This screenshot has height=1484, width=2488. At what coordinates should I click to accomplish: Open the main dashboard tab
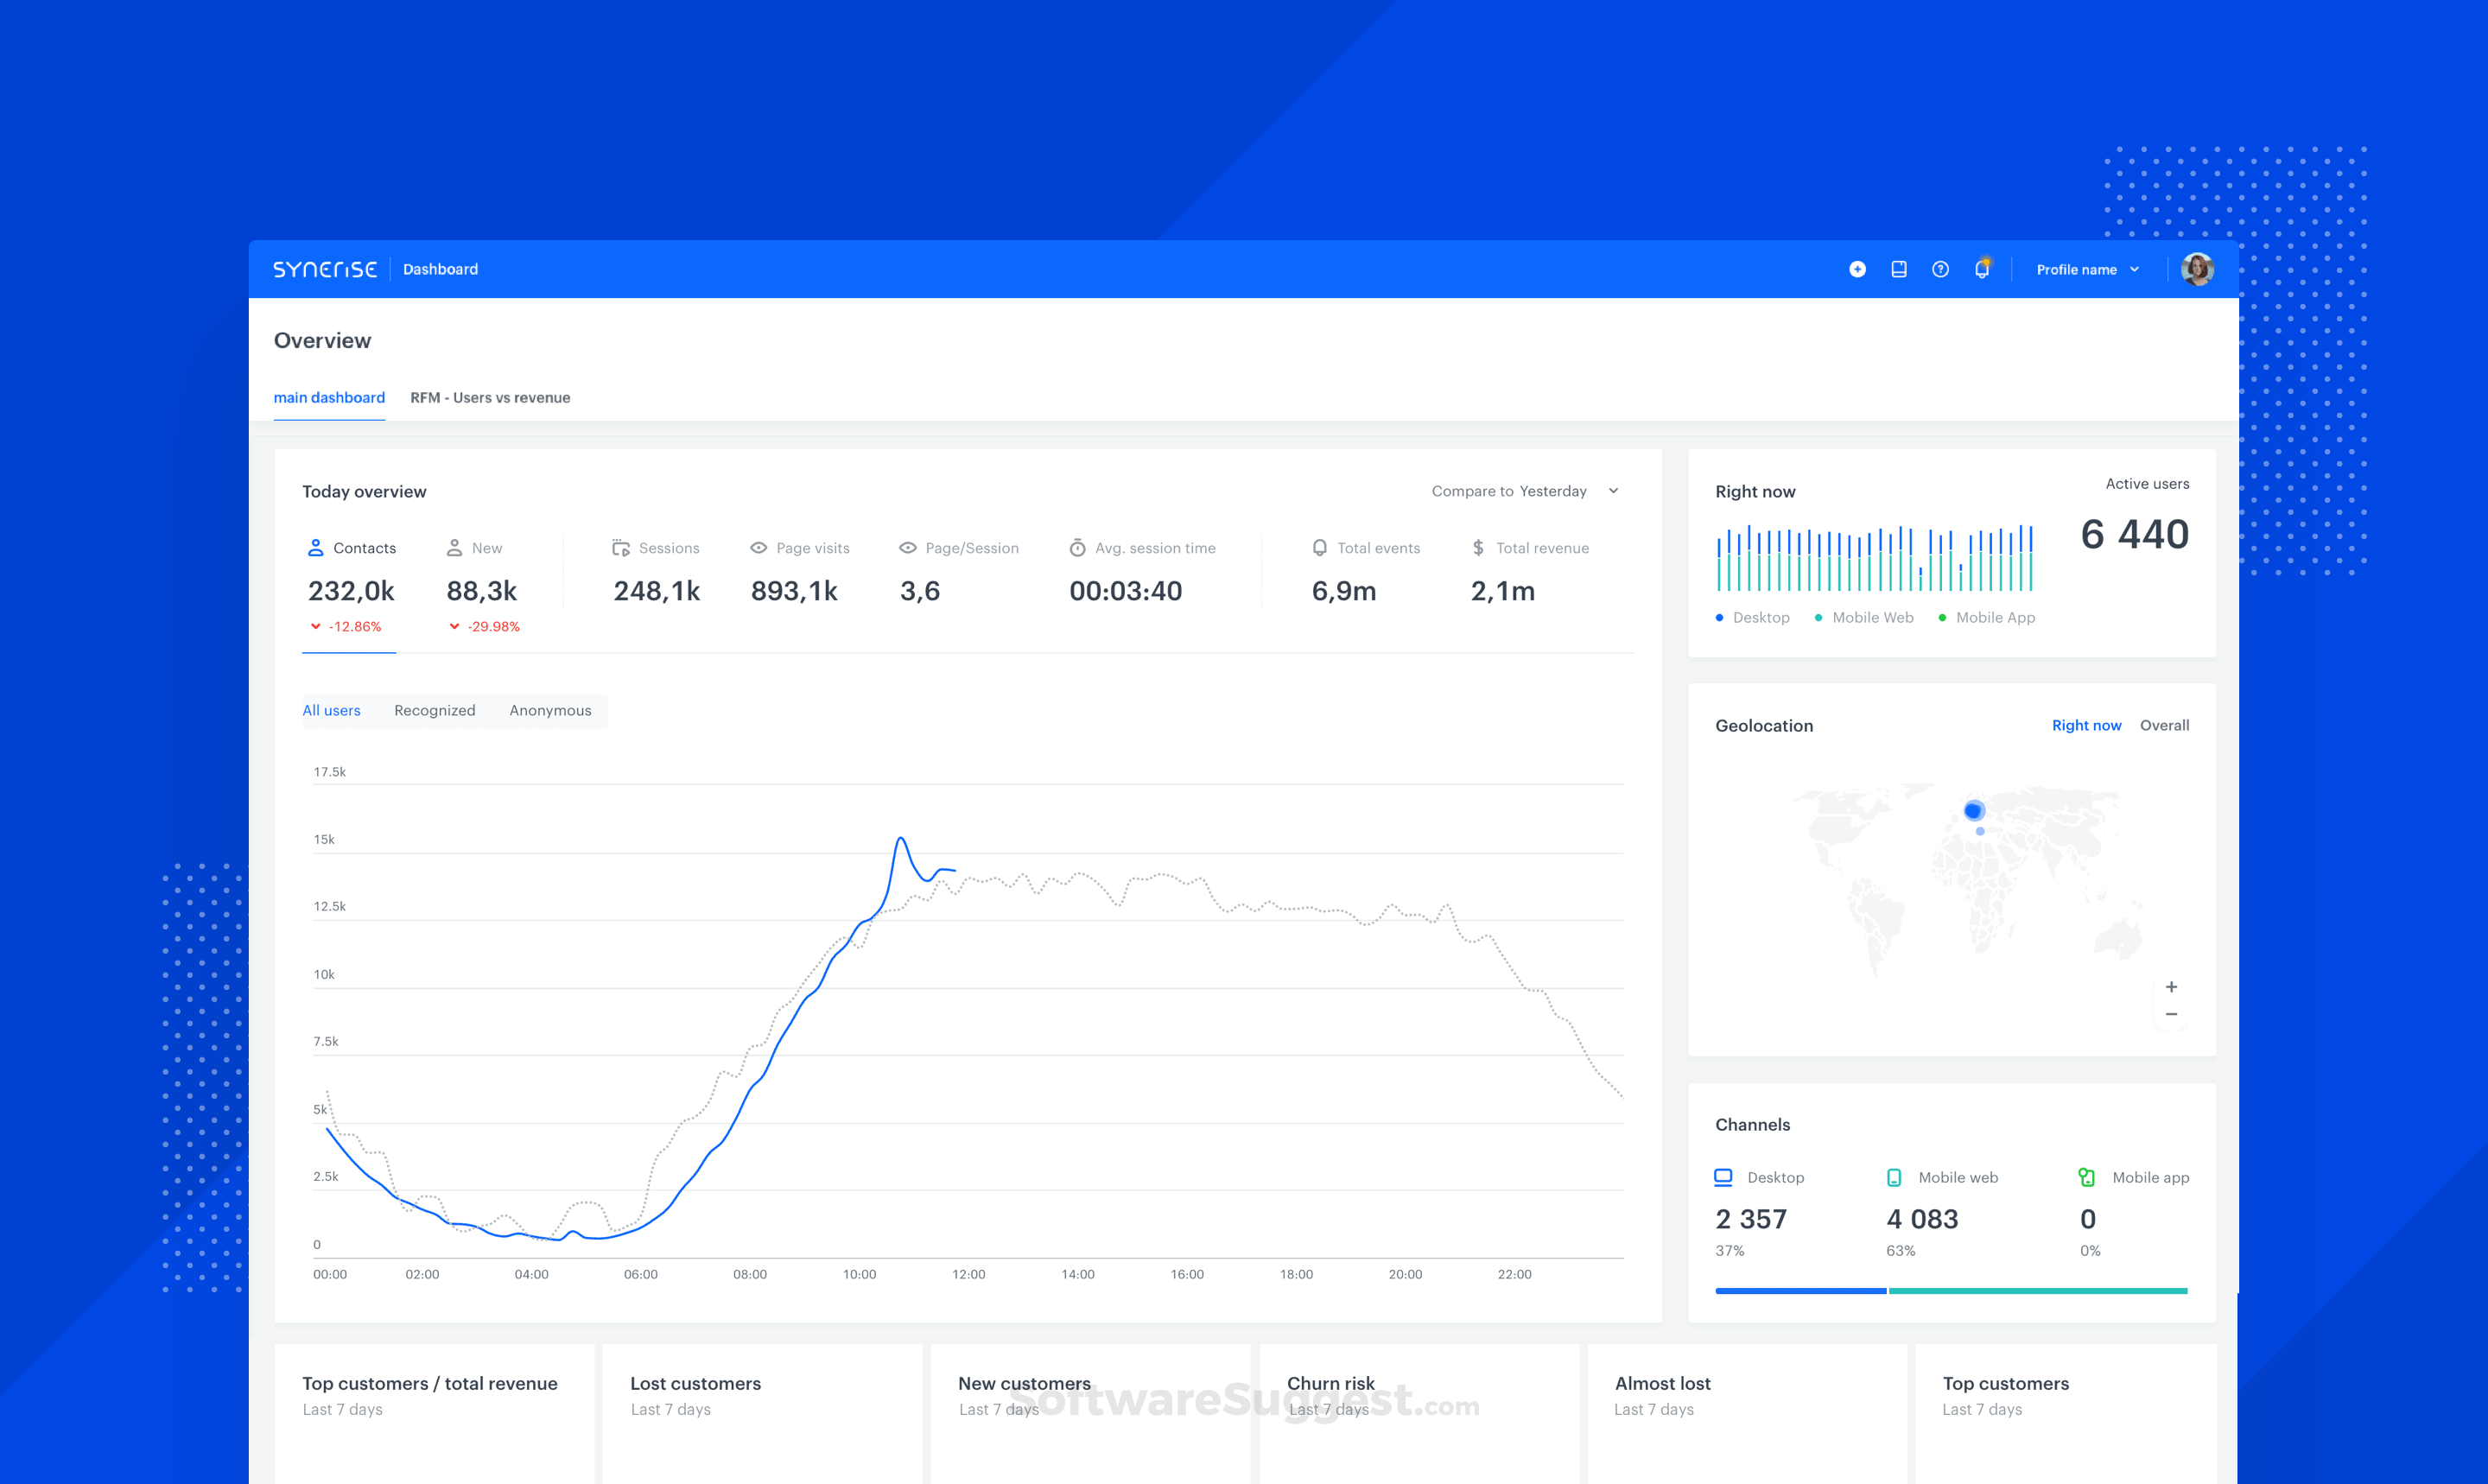pyautogui.click(x=329, y=397)
